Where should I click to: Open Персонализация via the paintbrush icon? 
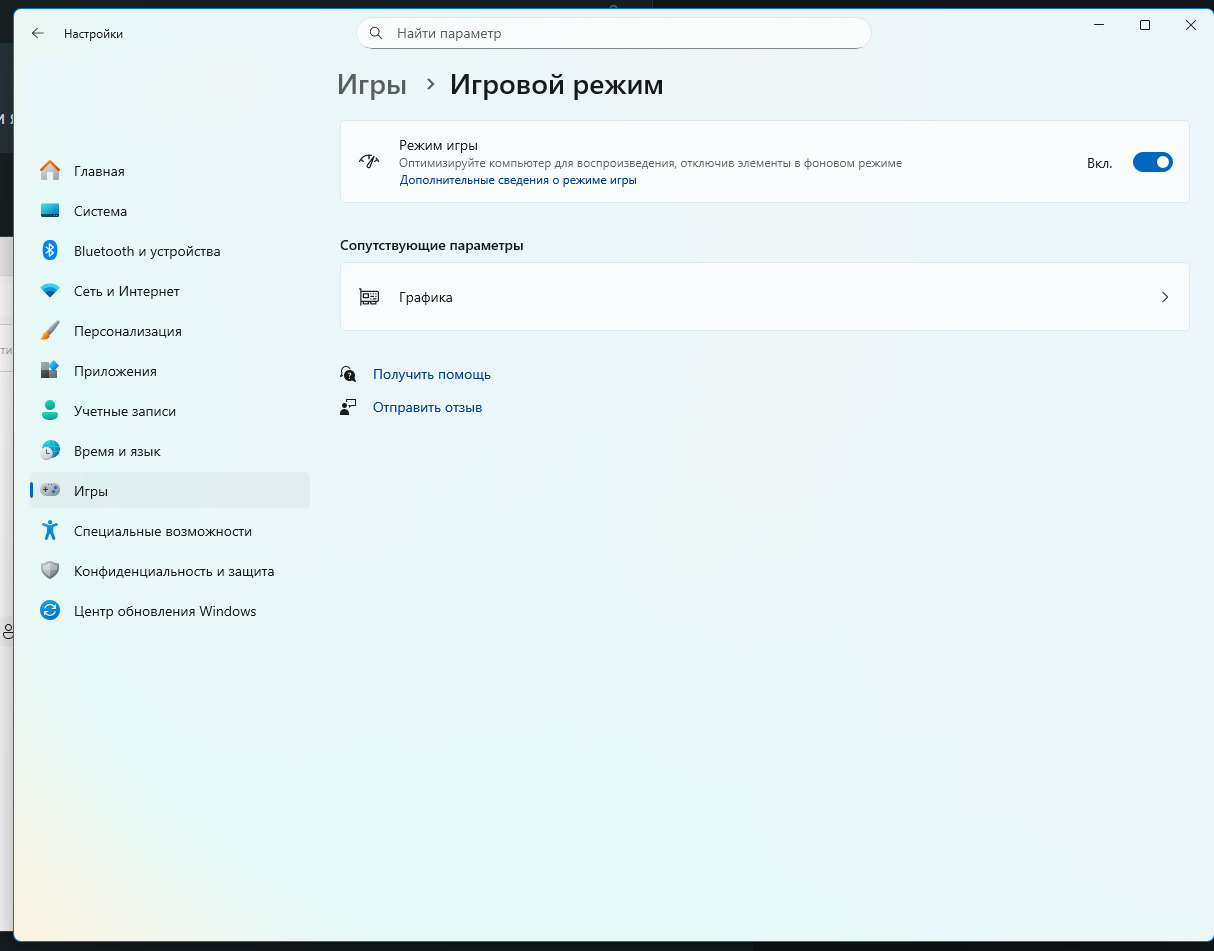[x=50, y=331]
